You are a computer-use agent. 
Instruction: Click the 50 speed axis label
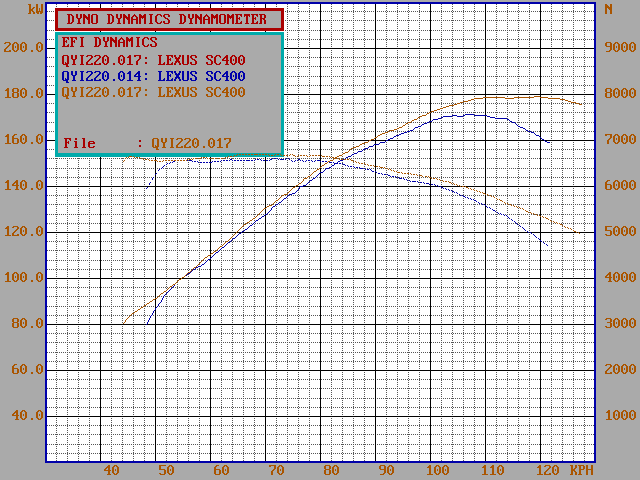pos(166,470)
